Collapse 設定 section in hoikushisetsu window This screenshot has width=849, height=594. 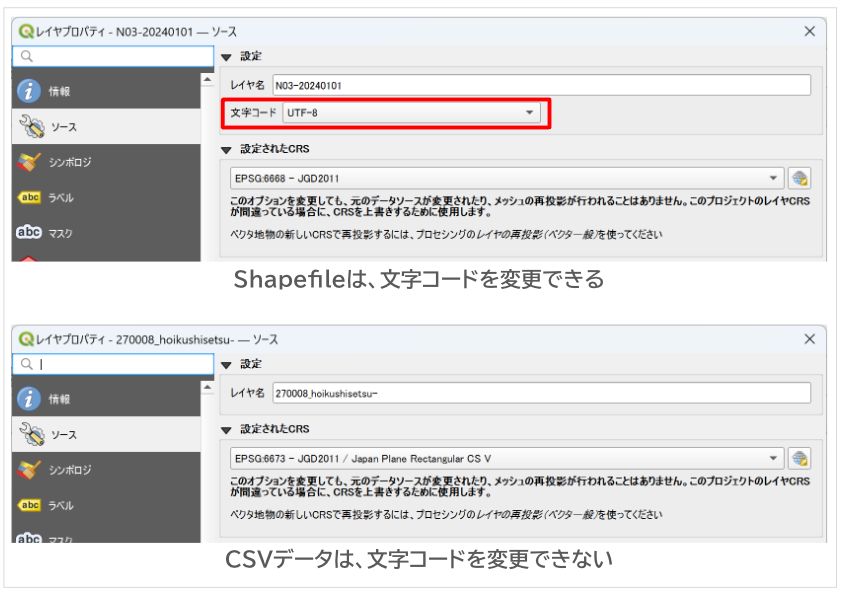(226, 365)
